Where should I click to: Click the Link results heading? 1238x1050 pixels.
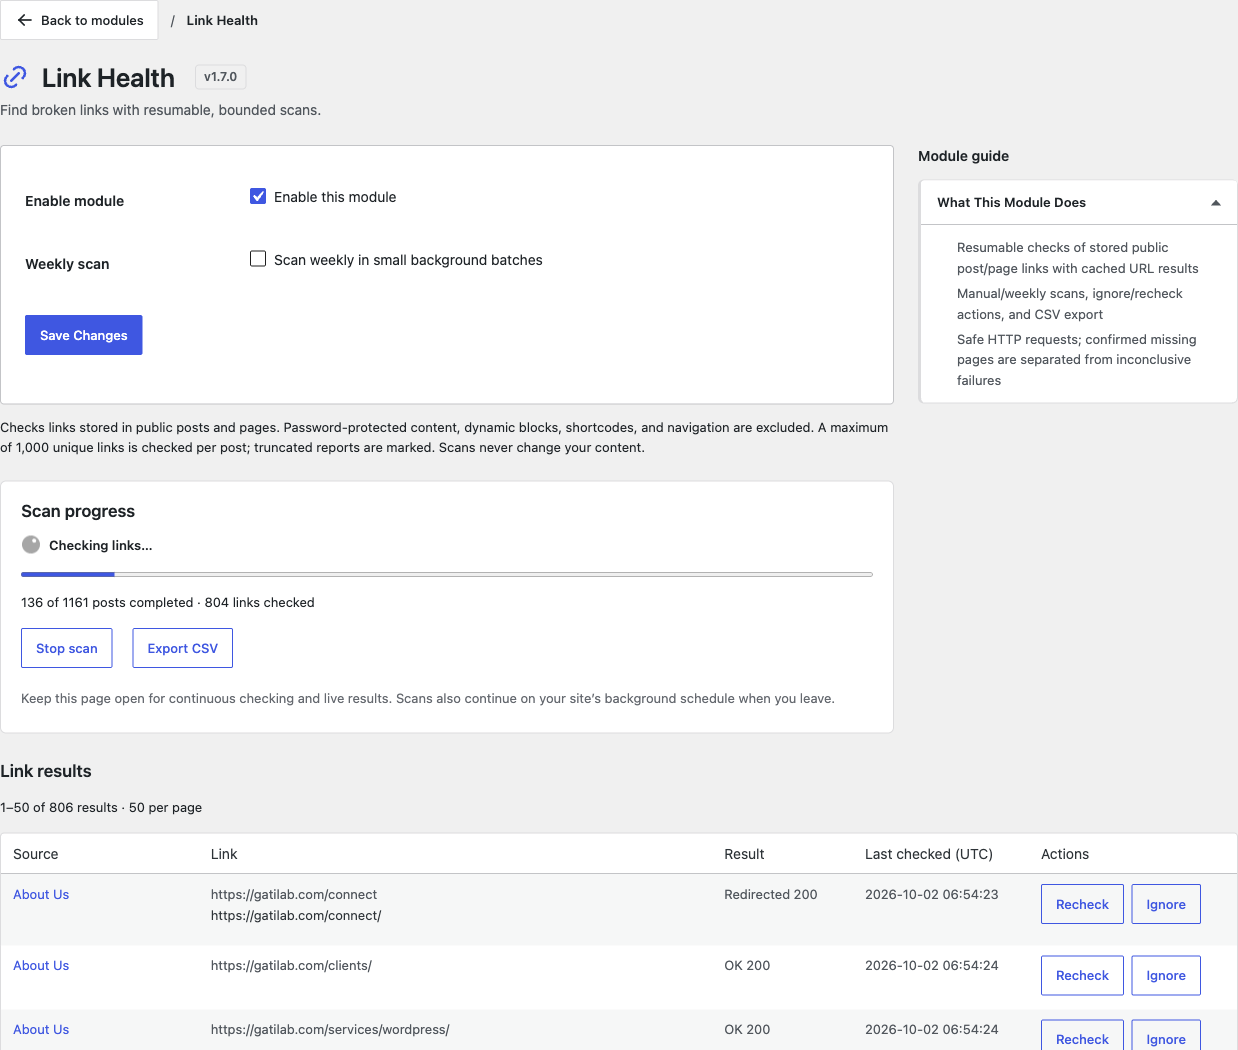[46, 771]
